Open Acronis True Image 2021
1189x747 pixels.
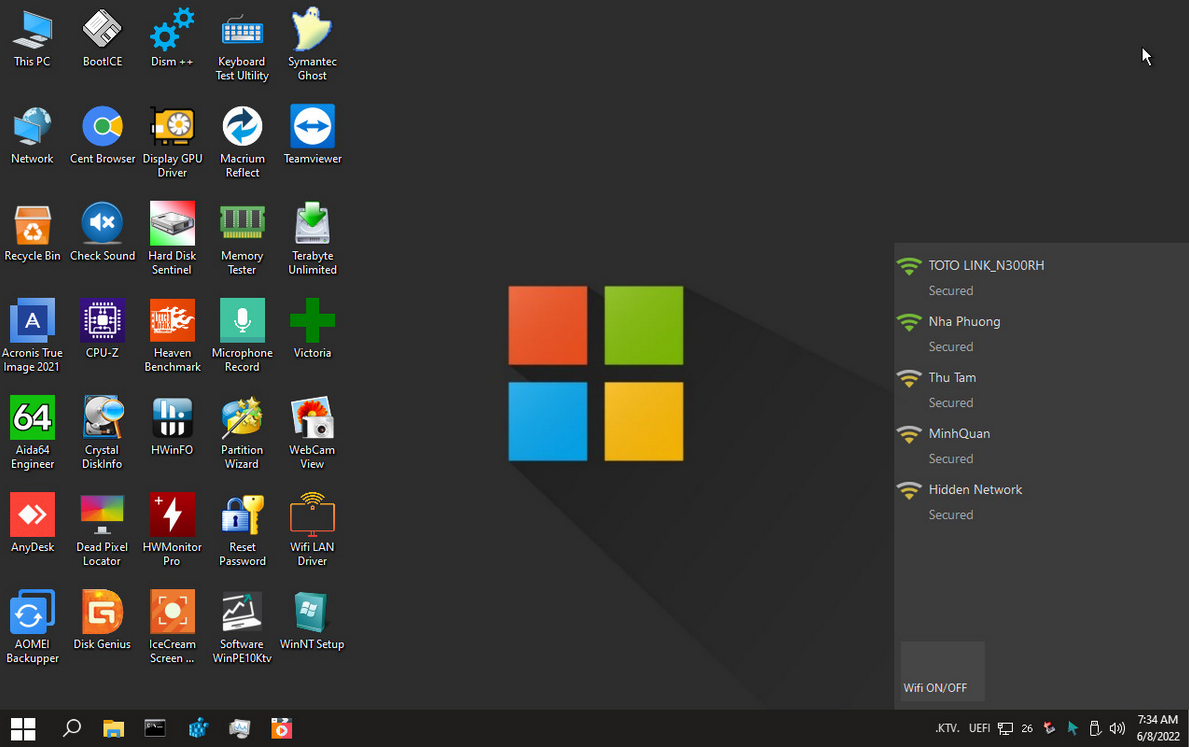point(32,336)
